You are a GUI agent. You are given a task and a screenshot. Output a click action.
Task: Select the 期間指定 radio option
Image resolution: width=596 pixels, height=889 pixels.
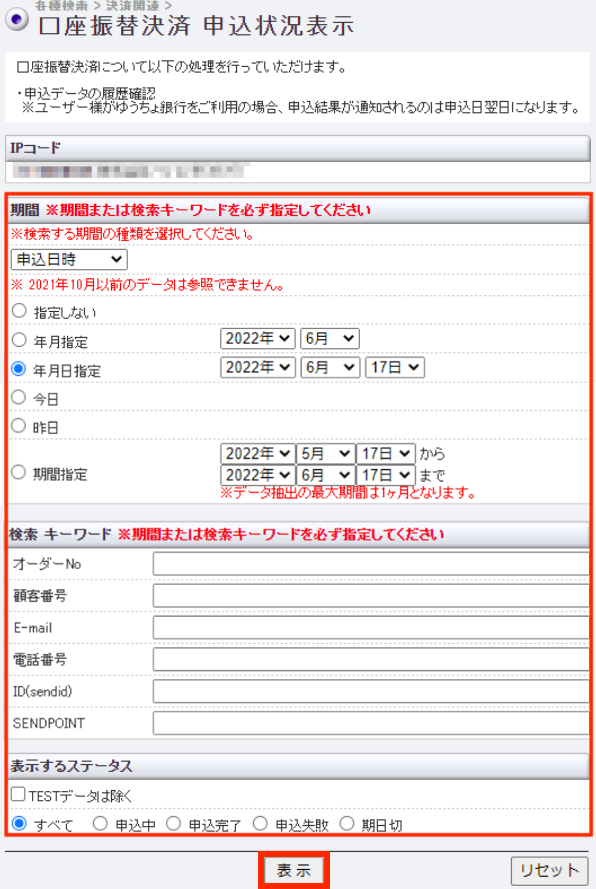(x=19, y=472)
